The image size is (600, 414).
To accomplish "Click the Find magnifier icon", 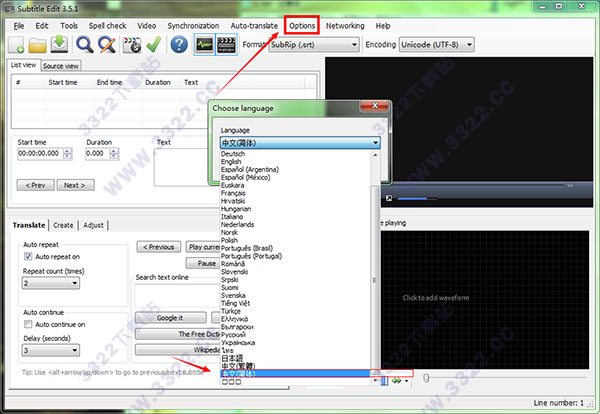I will [84, 45].
